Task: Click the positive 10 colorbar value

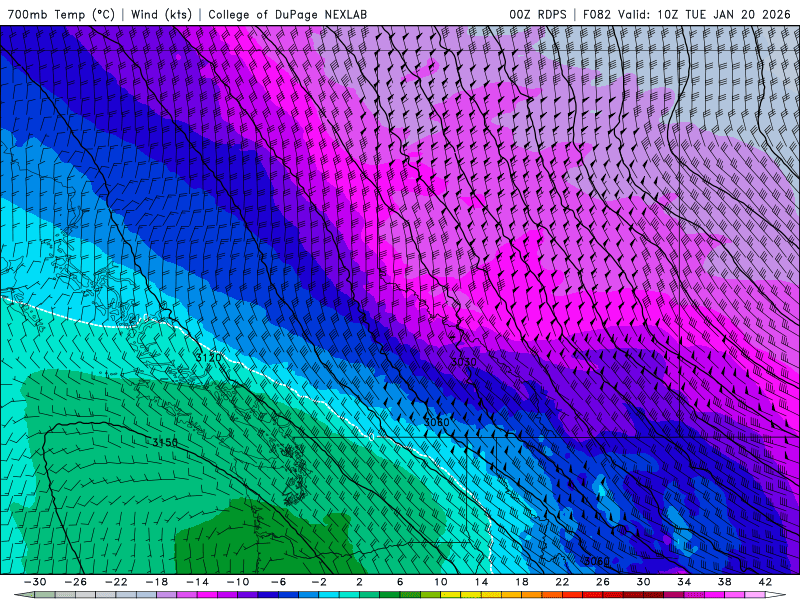Action: (x=441, y=582)
